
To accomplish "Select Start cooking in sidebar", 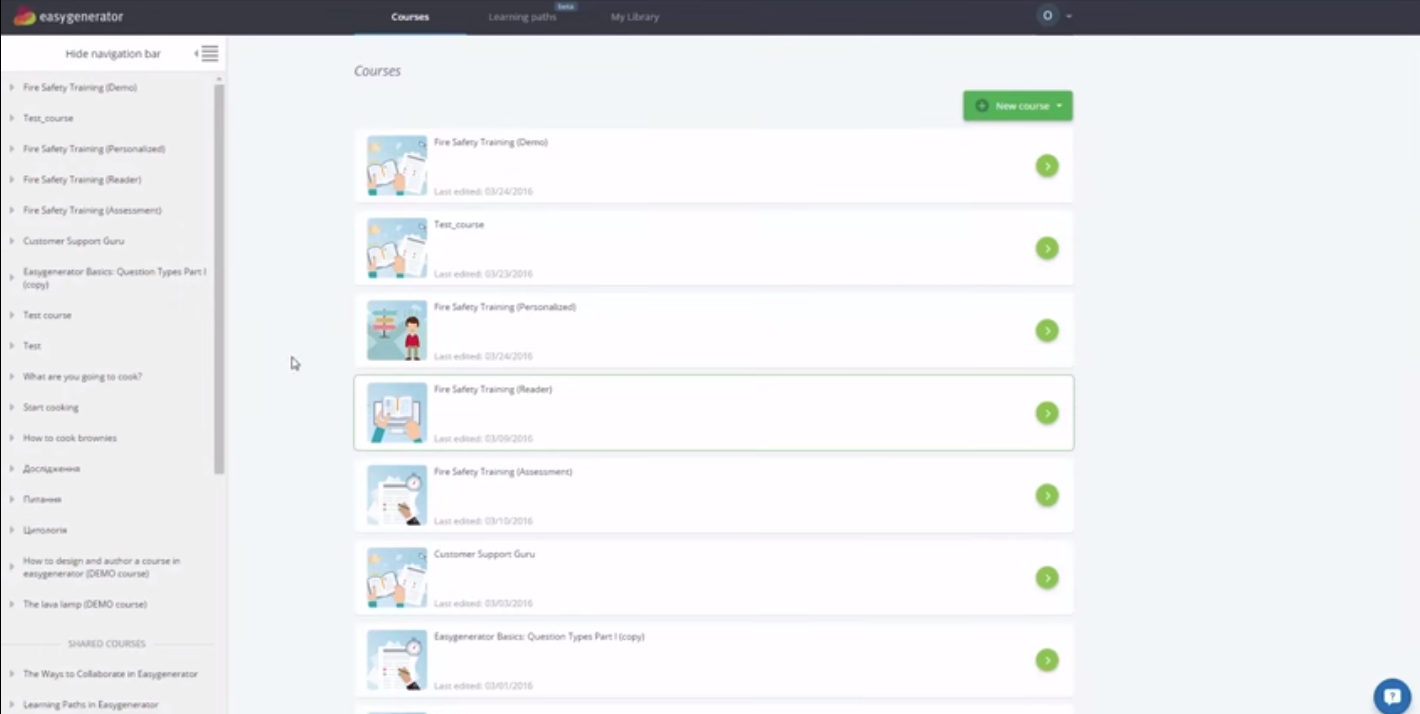I will [51, 407].
